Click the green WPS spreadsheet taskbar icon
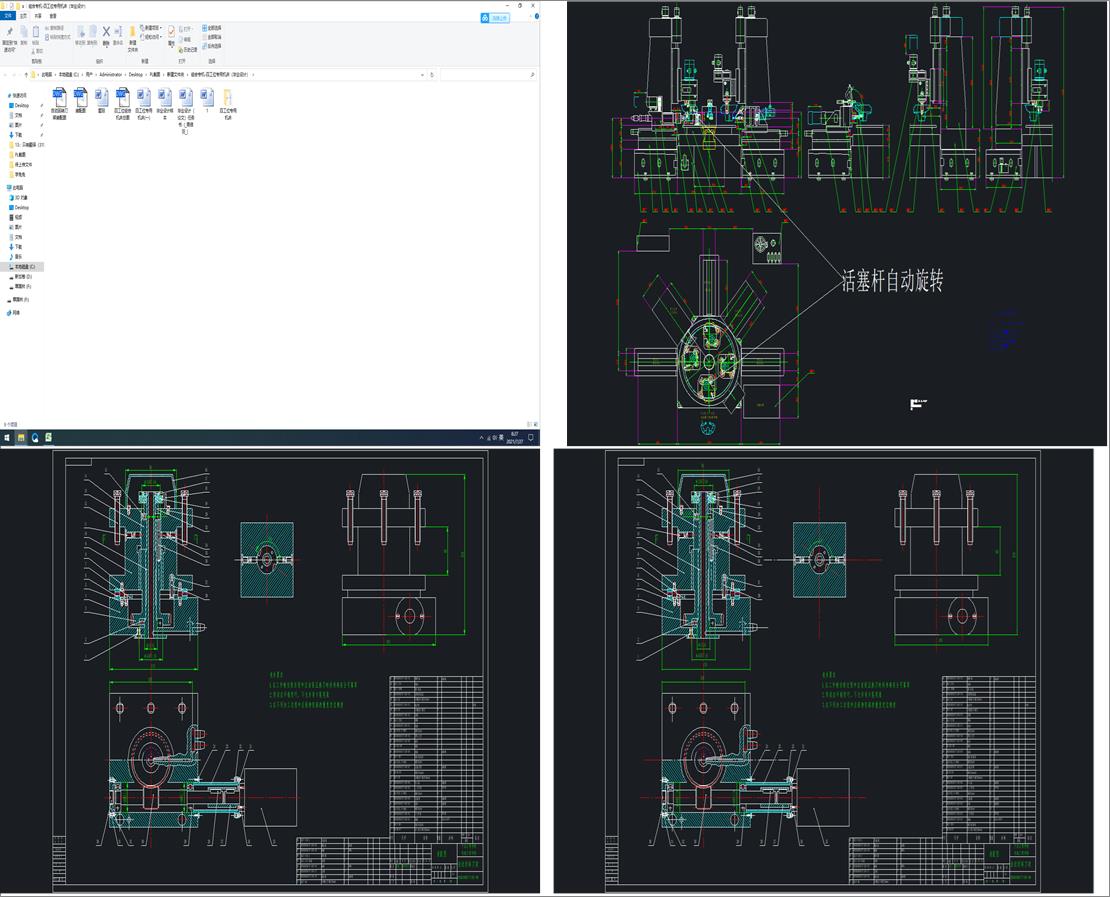The height and width of the screenshot is (897, 1110). (48, 438)
